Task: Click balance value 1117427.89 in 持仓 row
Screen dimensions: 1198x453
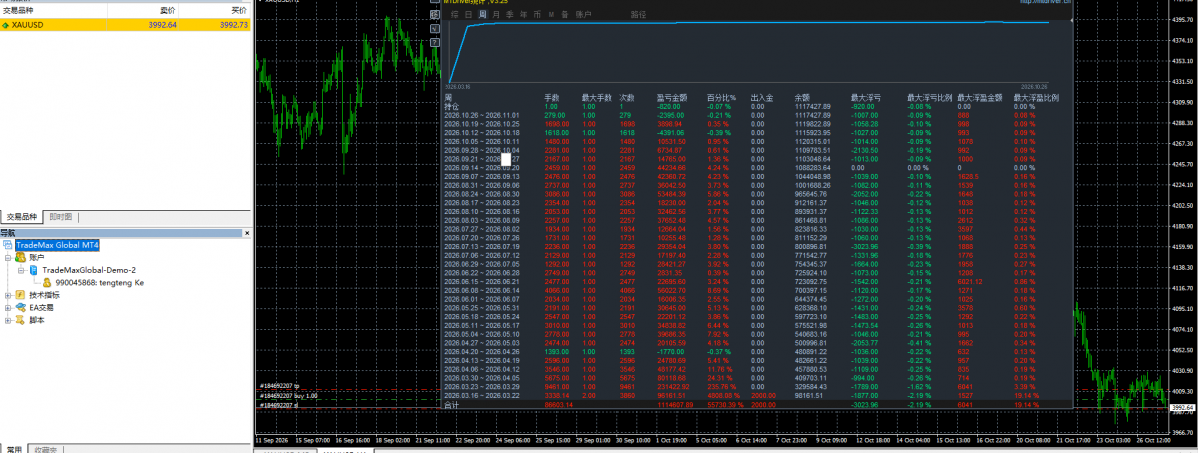Action: coord(812,106)
